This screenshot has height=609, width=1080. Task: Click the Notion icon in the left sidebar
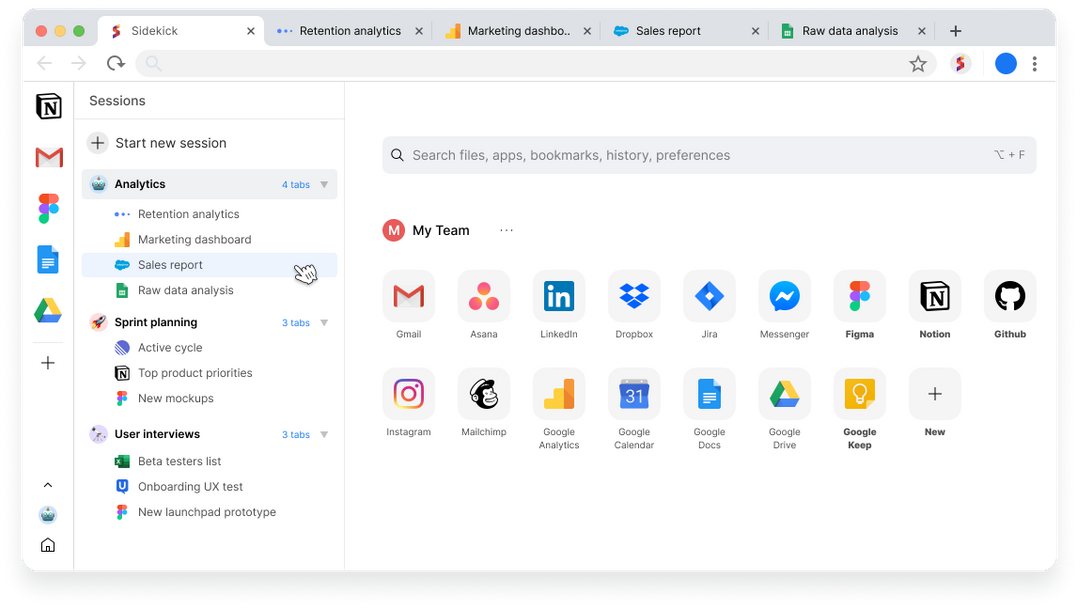click(47, 106)
